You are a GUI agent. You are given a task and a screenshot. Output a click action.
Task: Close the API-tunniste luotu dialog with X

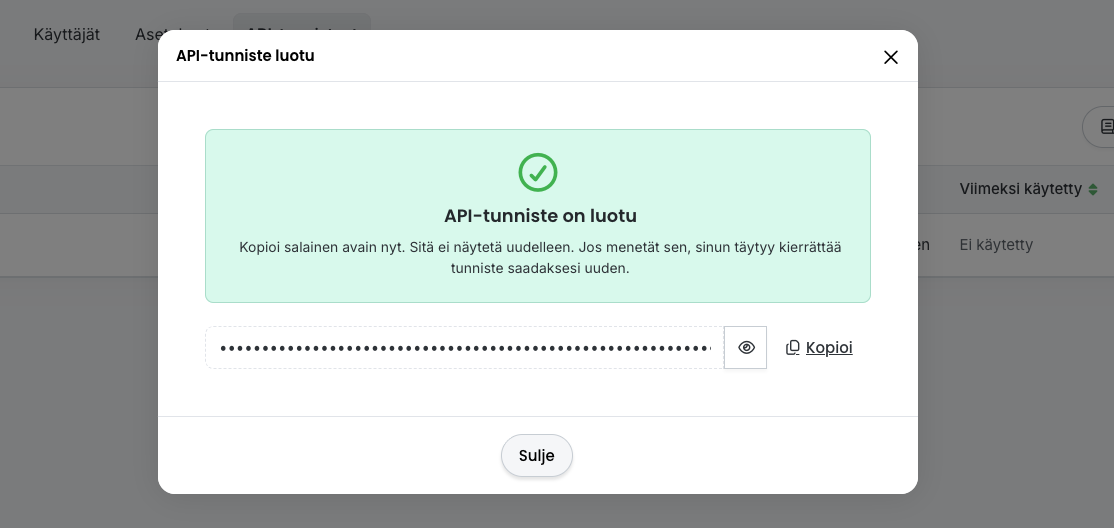click(890, 57)
